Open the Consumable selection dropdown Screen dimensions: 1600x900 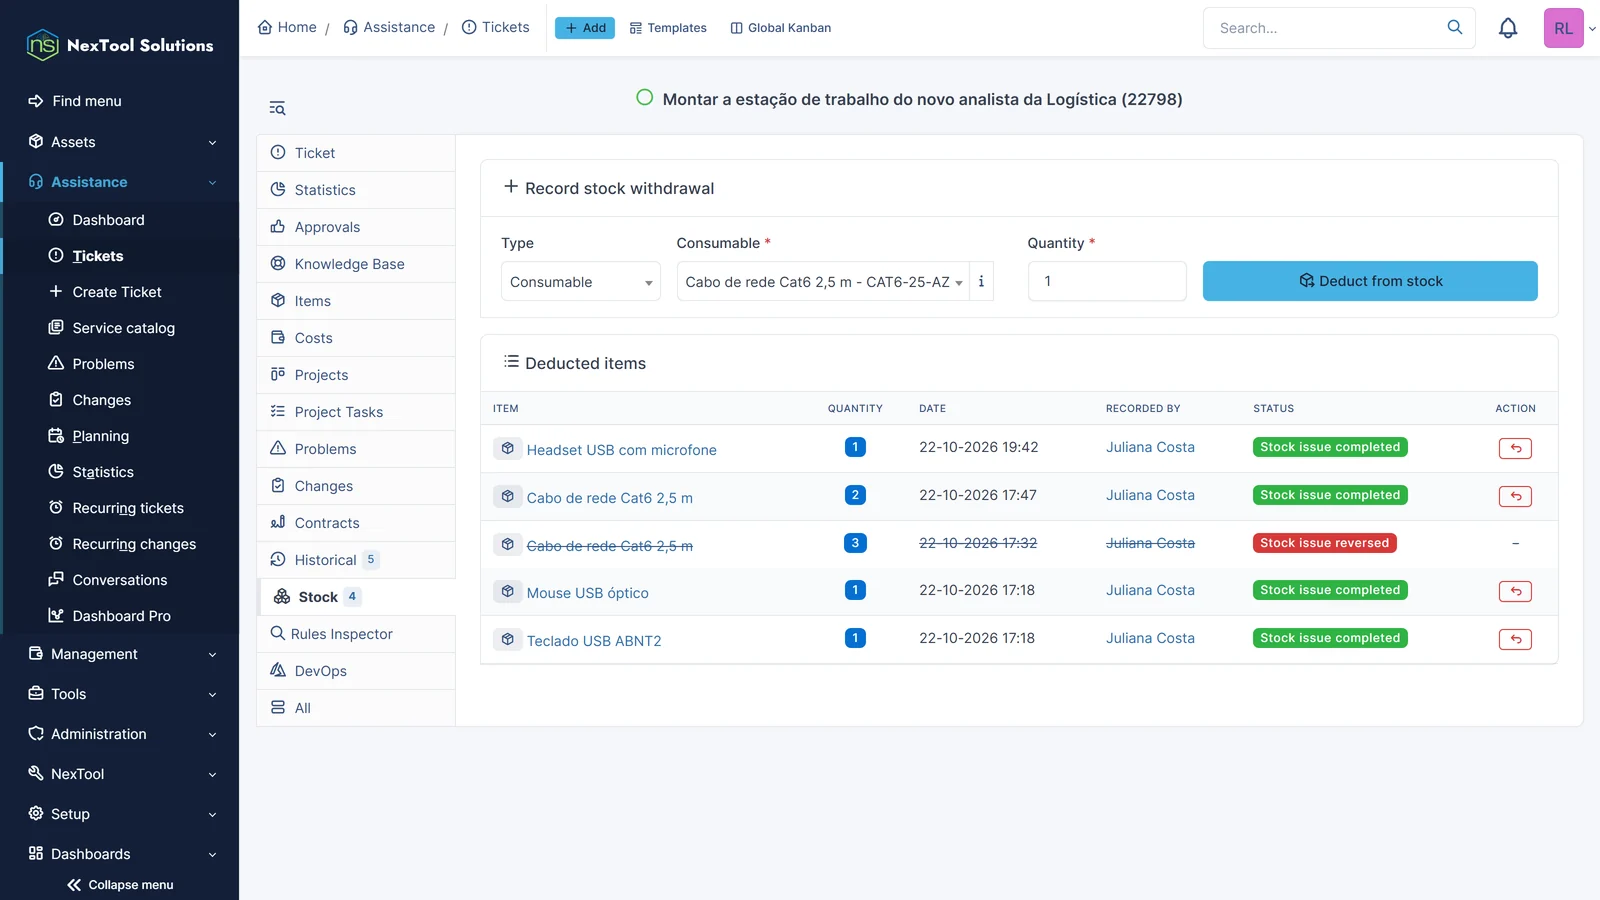click(823, 282)
